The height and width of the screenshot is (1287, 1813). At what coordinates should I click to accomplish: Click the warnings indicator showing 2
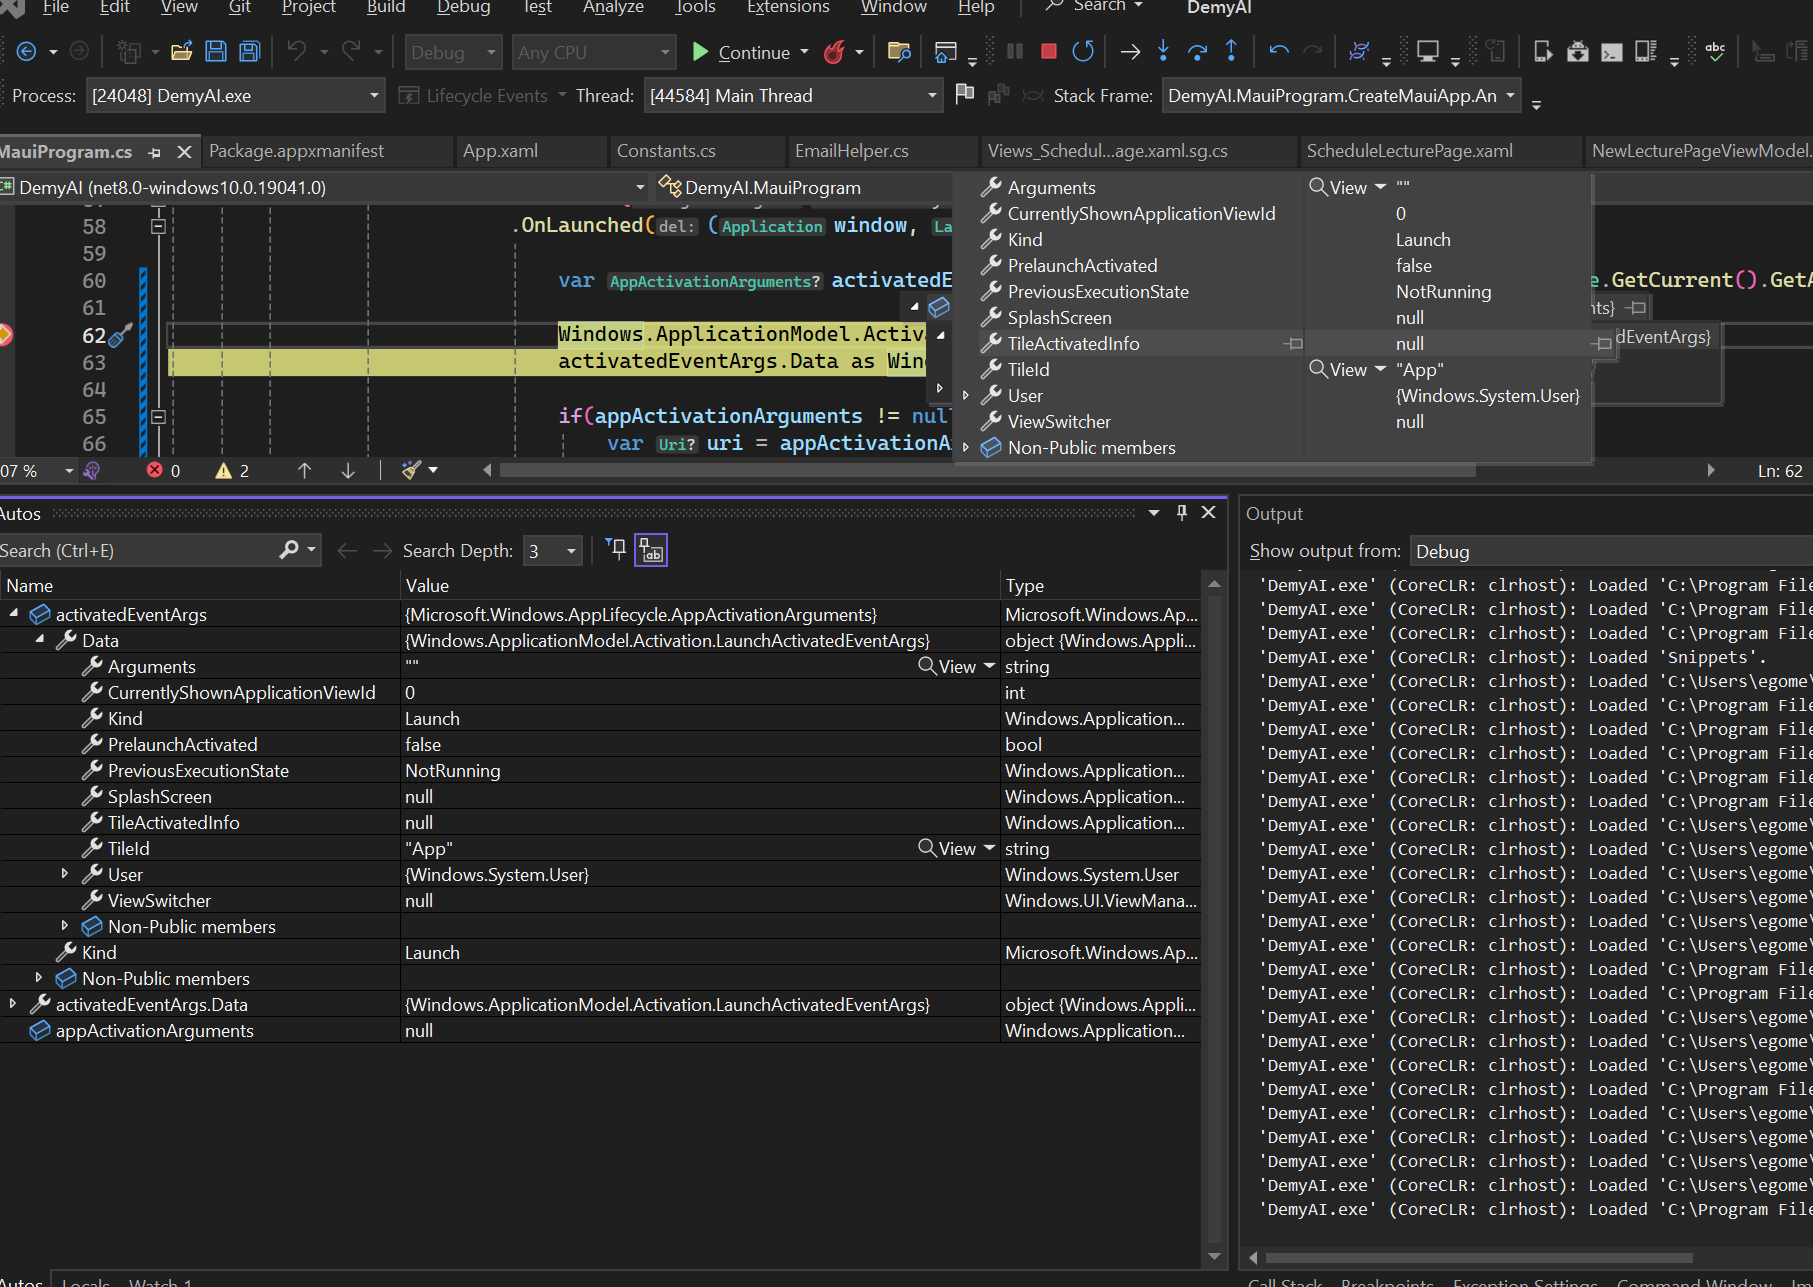coord(232,471)
